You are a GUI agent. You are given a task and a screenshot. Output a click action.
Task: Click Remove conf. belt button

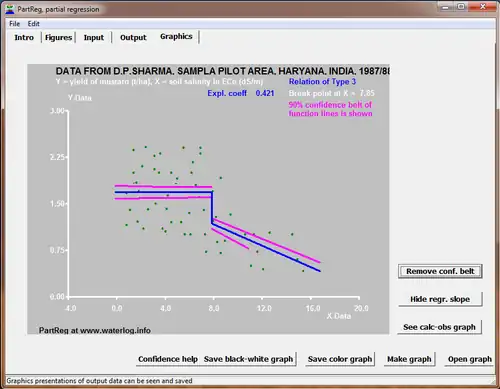[x=440, y=271]
